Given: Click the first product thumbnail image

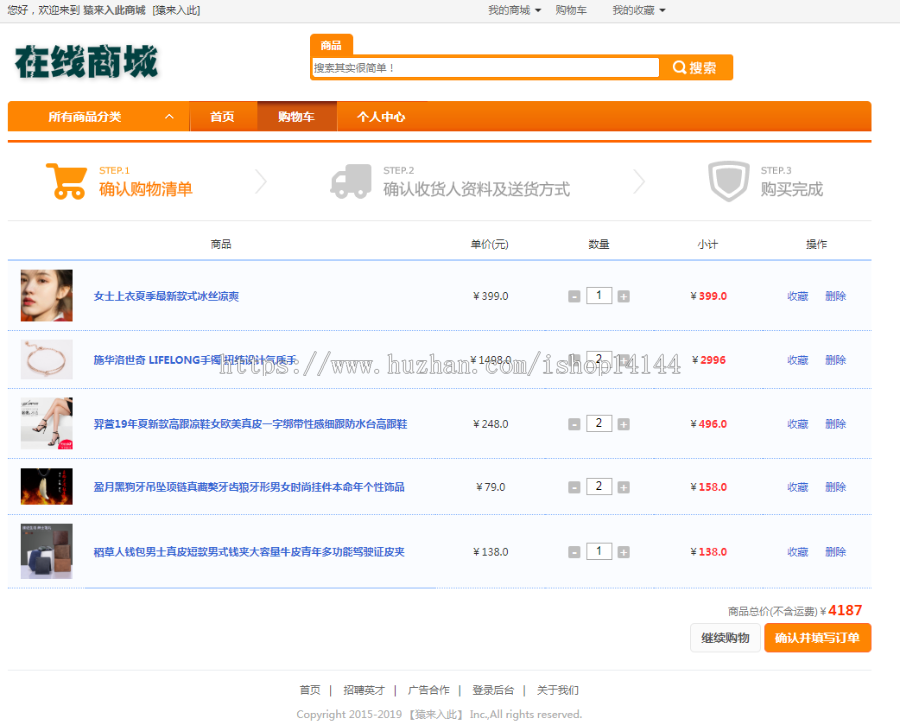Looking at the screenshot, I should pyautogui.click(x=45, y=295).
